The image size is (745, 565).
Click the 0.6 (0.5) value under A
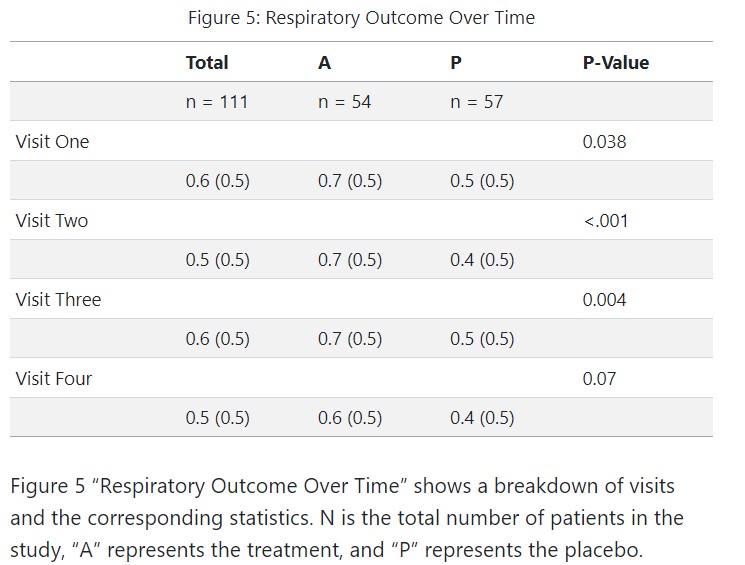(x=349, y=418)
